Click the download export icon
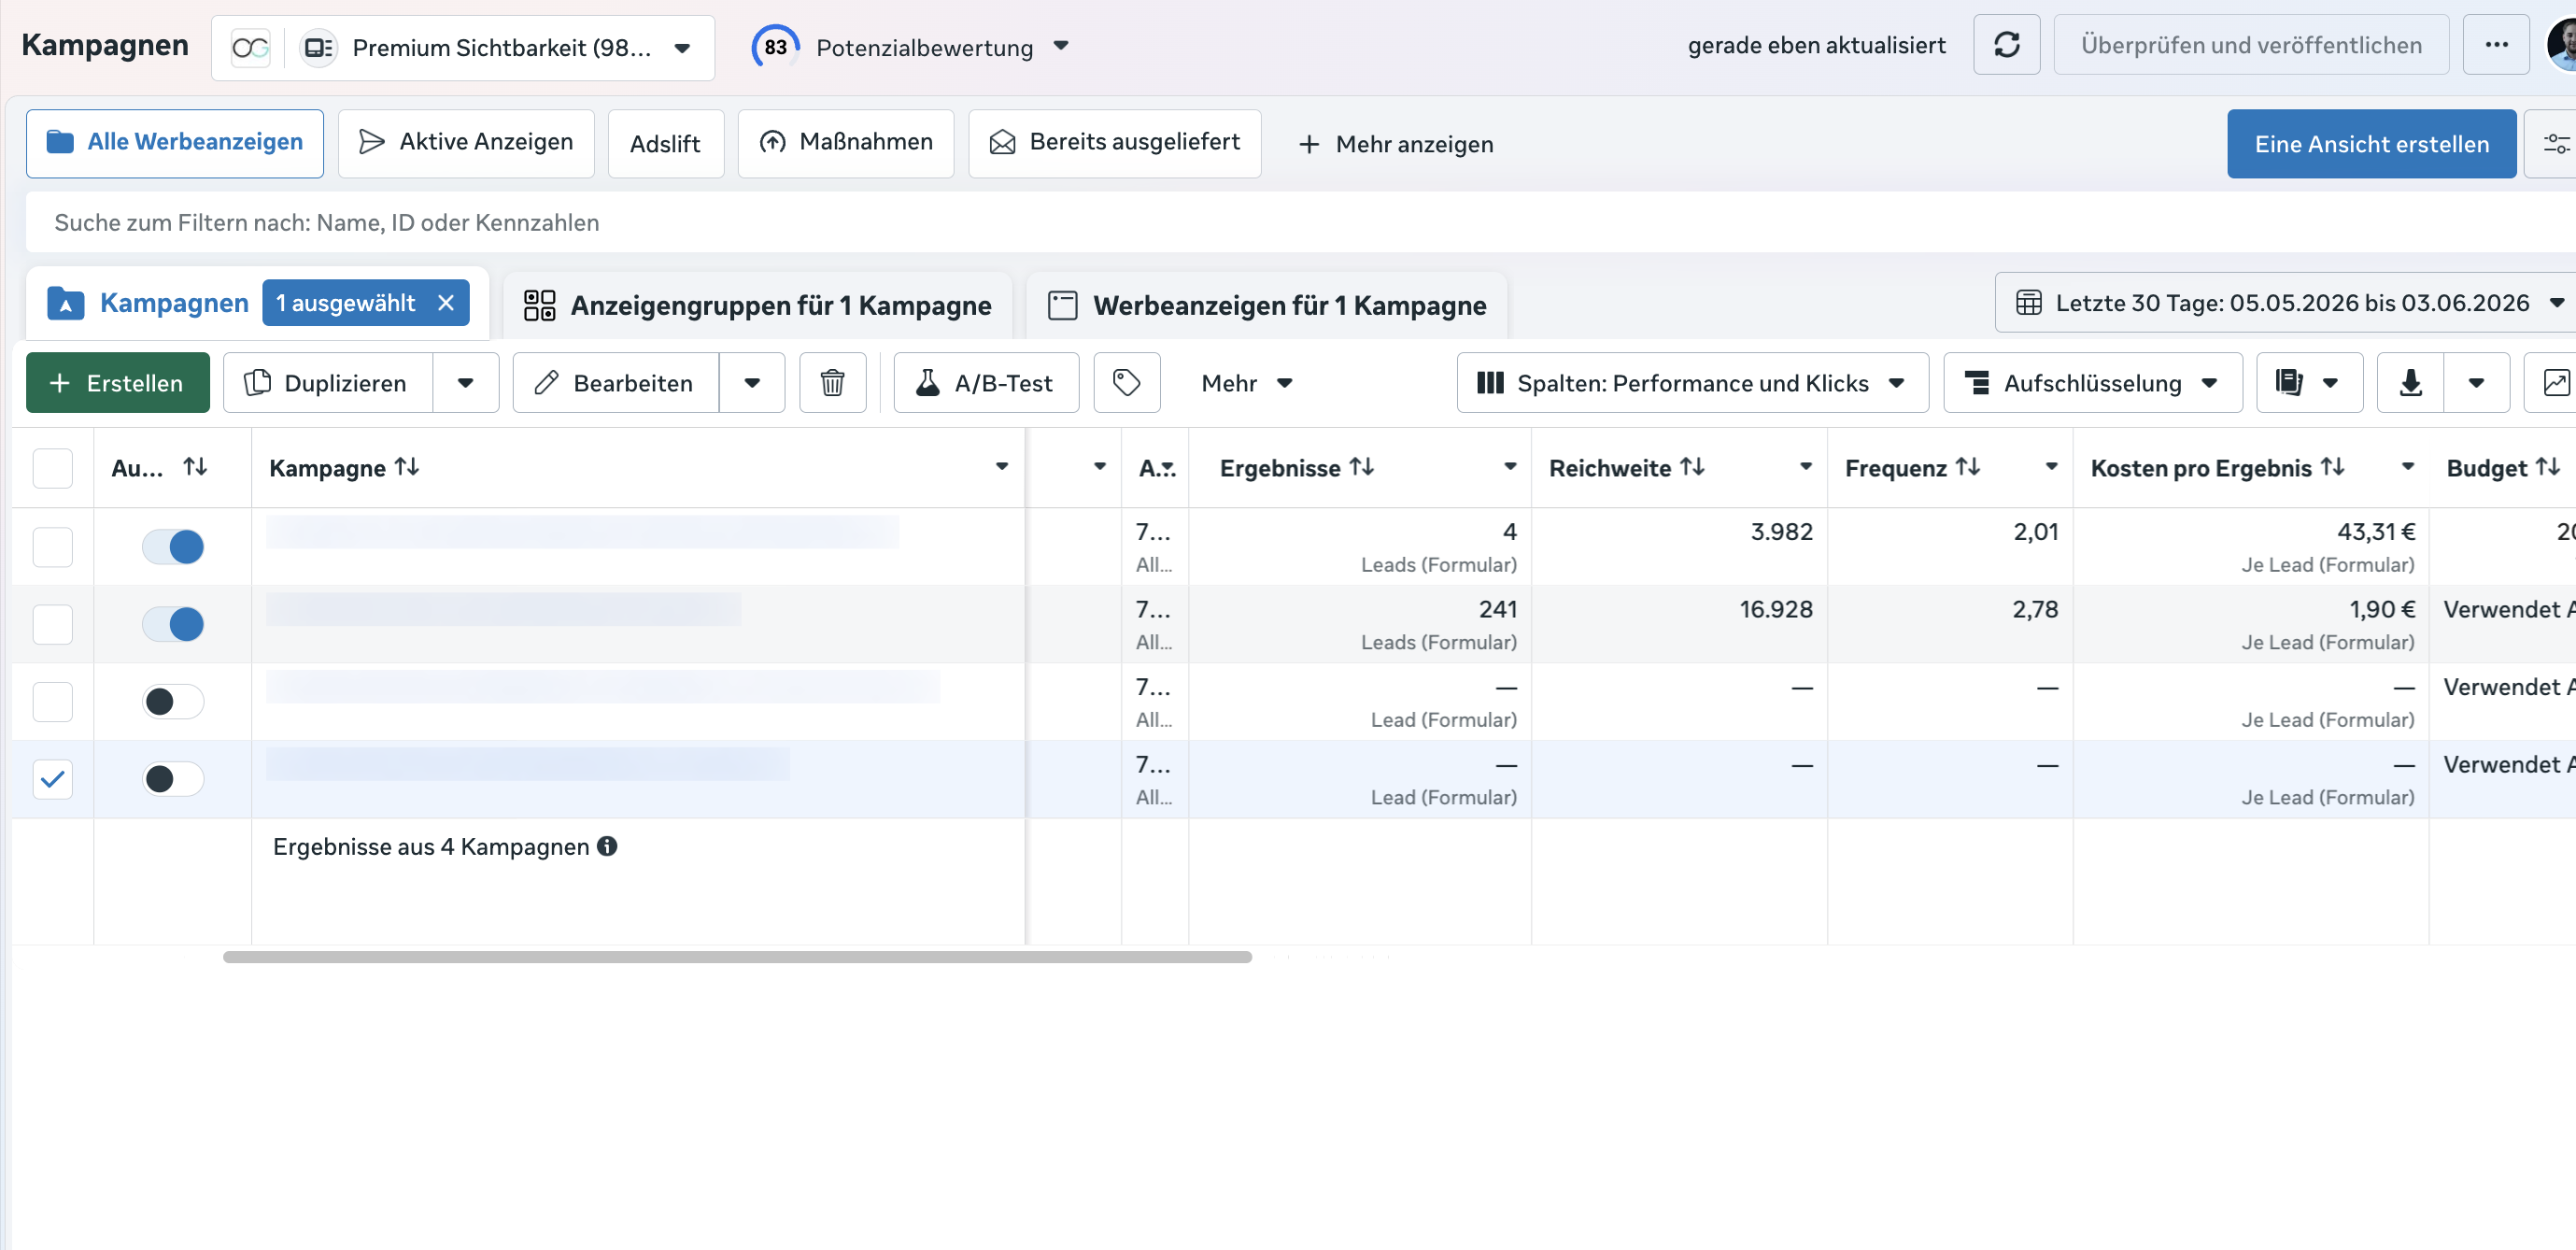The image size is (2576, 1250). 2410,383
